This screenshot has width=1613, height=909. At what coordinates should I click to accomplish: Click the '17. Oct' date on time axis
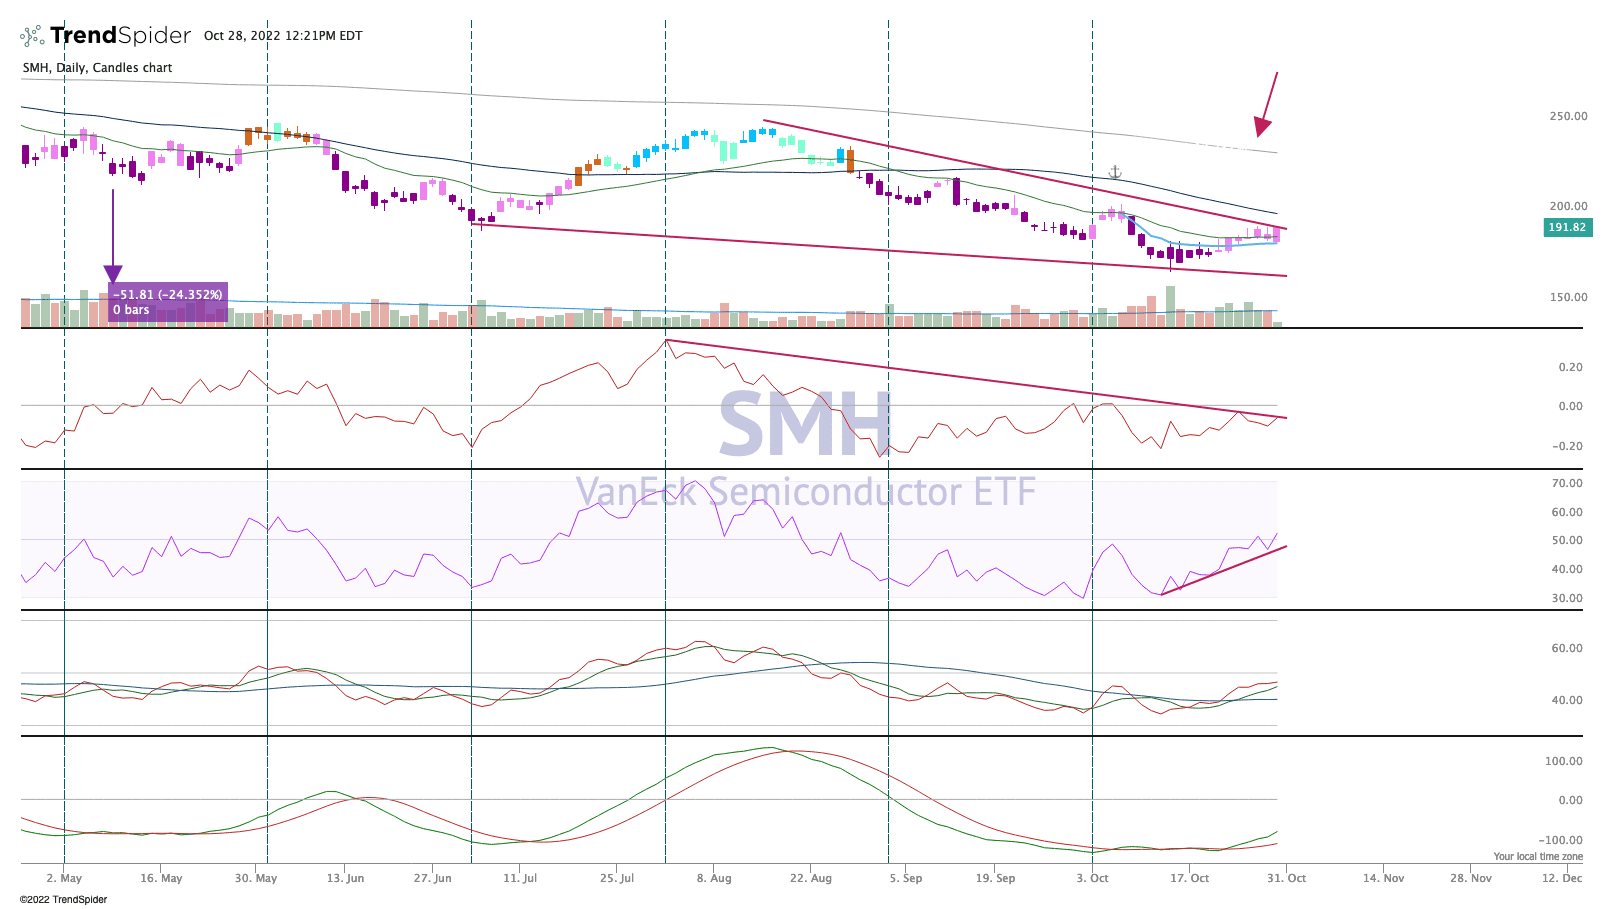[x=1189, y=878]
